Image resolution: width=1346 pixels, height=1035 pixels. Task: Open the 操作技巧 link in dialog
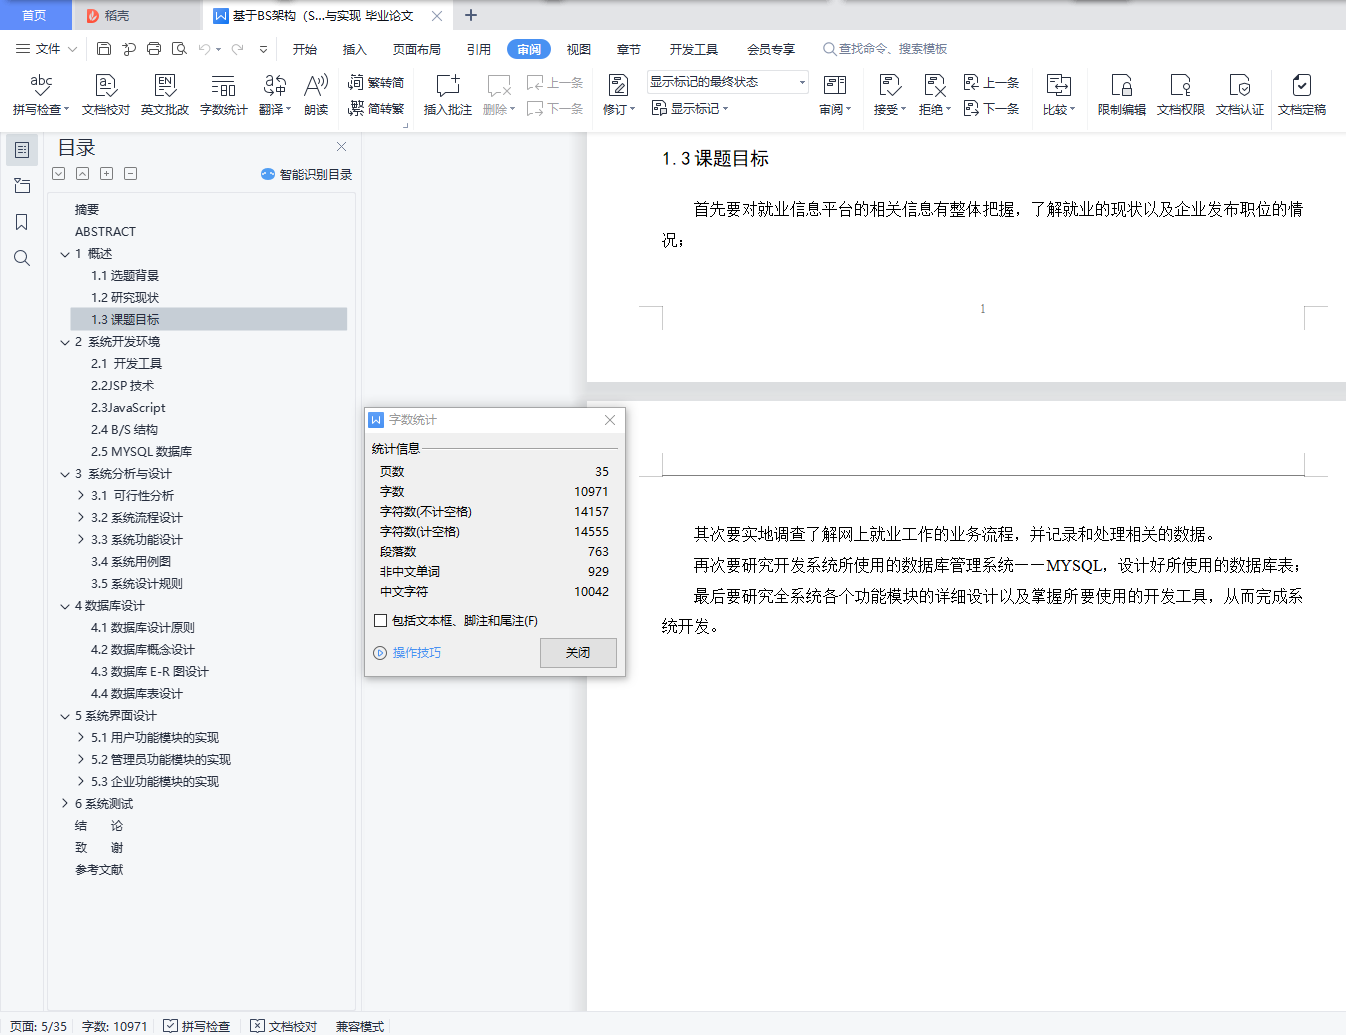pos(407,653)
